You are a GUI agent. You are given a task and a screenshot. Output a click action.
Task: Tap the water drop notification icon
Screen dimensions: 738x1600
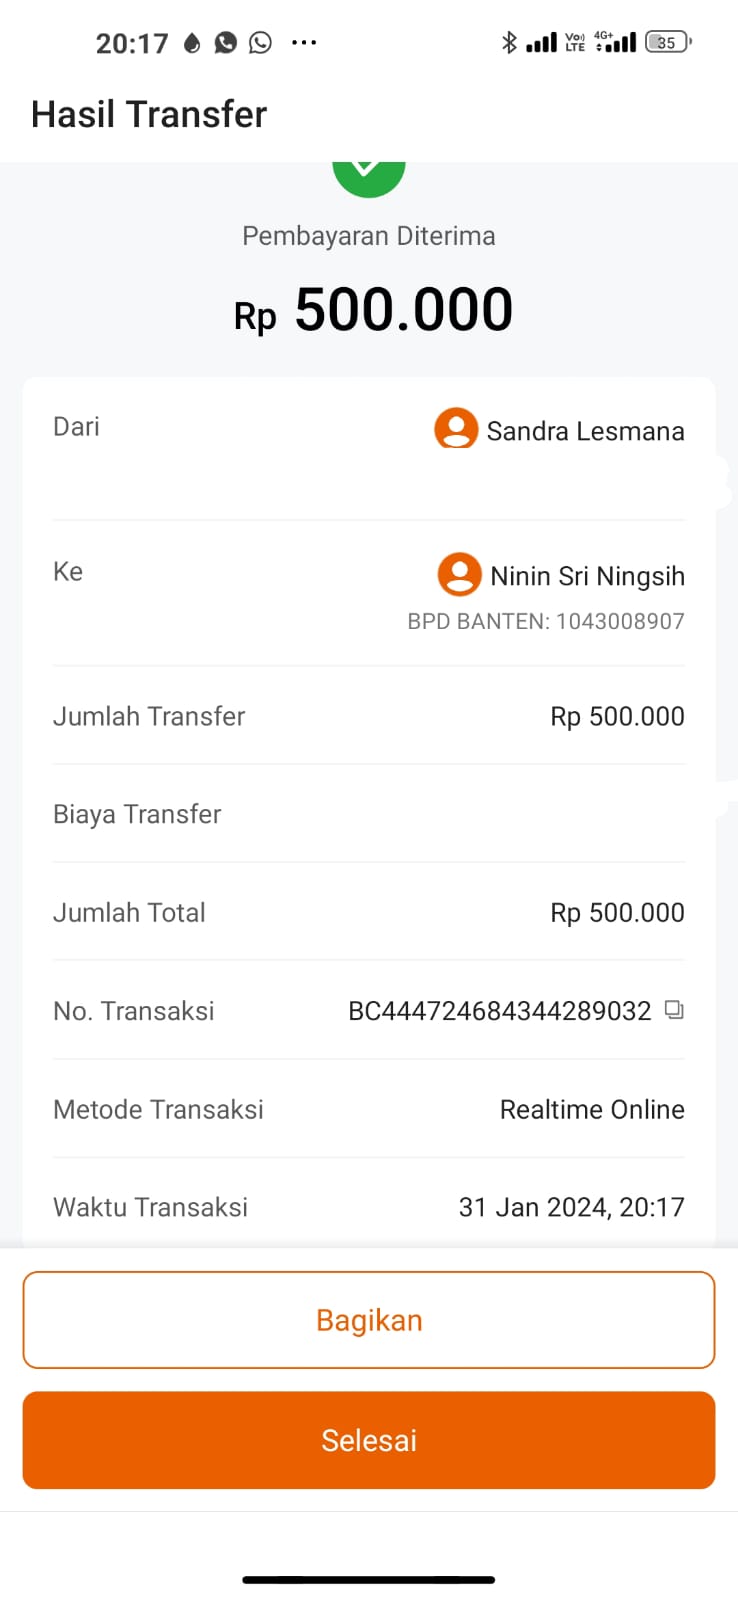[192, 43]
